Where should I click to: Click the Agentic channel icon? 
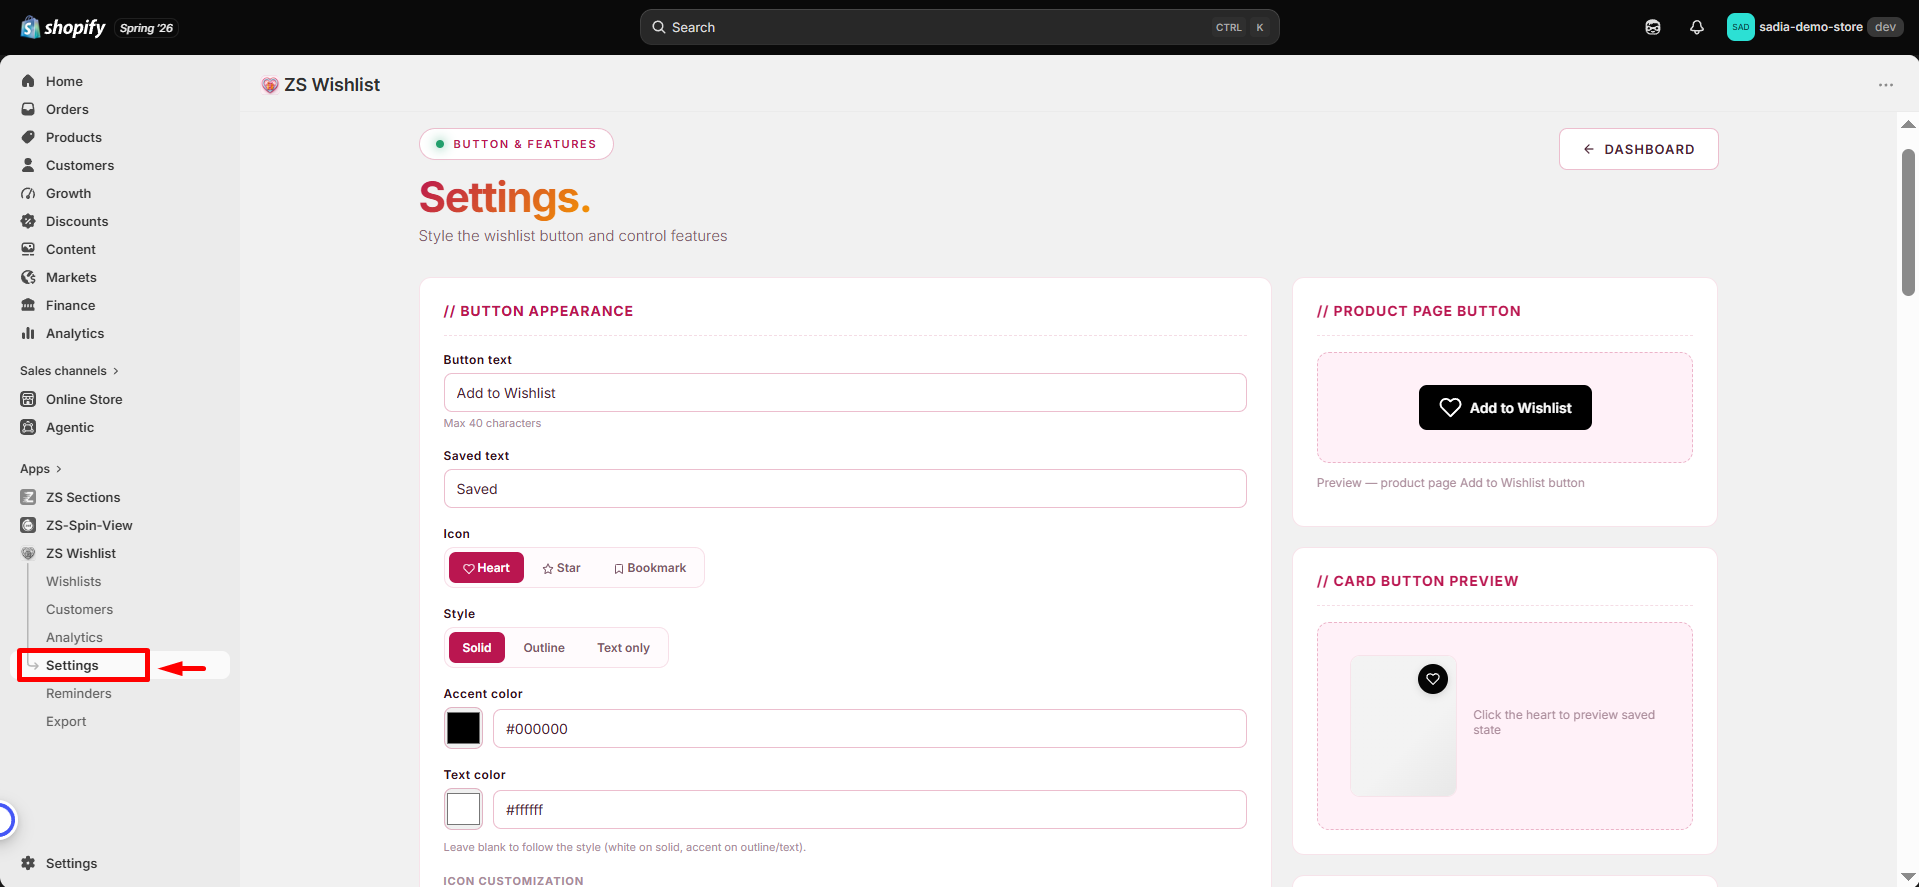click(x=28, y=427)
